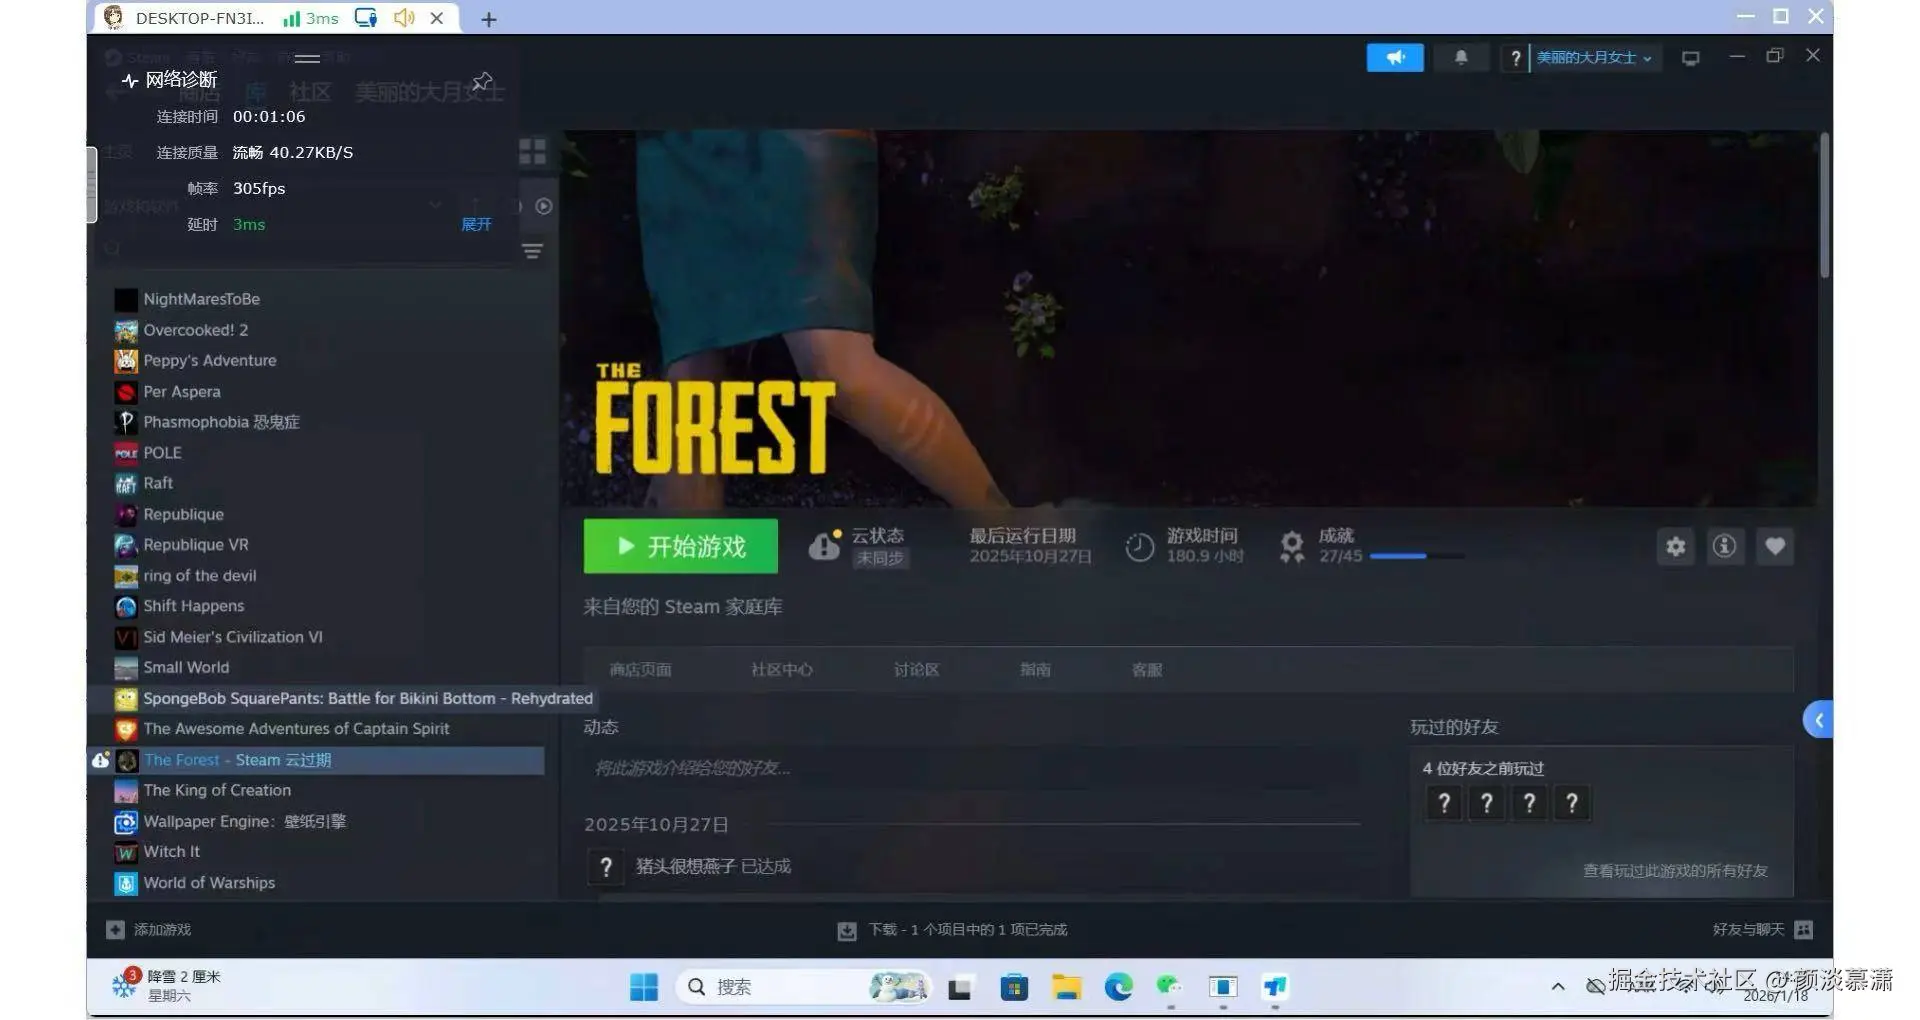Open the Windows Start menu

click(644, 987)
